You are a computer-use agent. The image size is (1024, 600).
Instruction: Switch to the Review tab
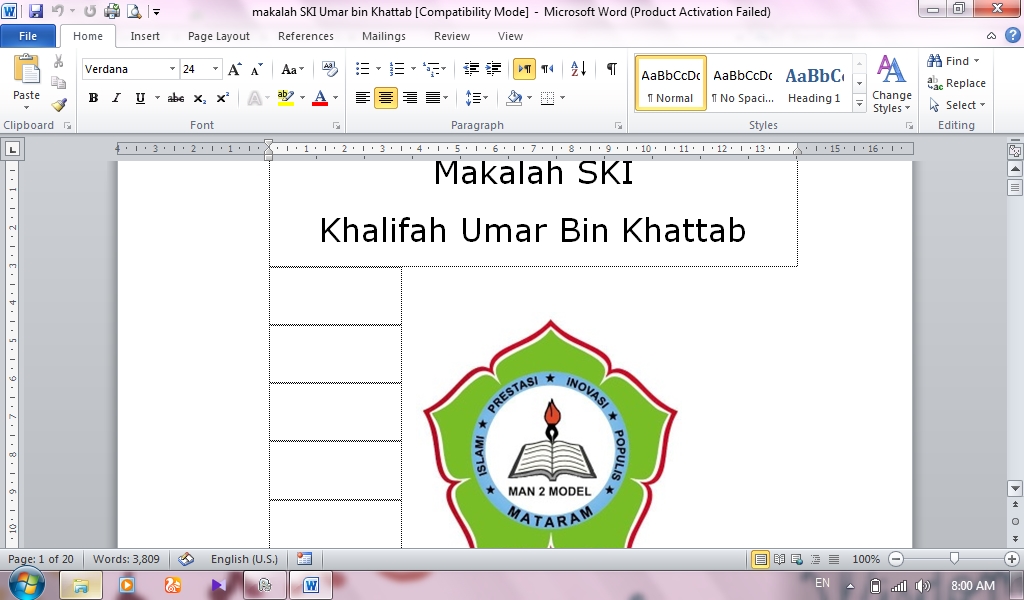tap(452, 36)
